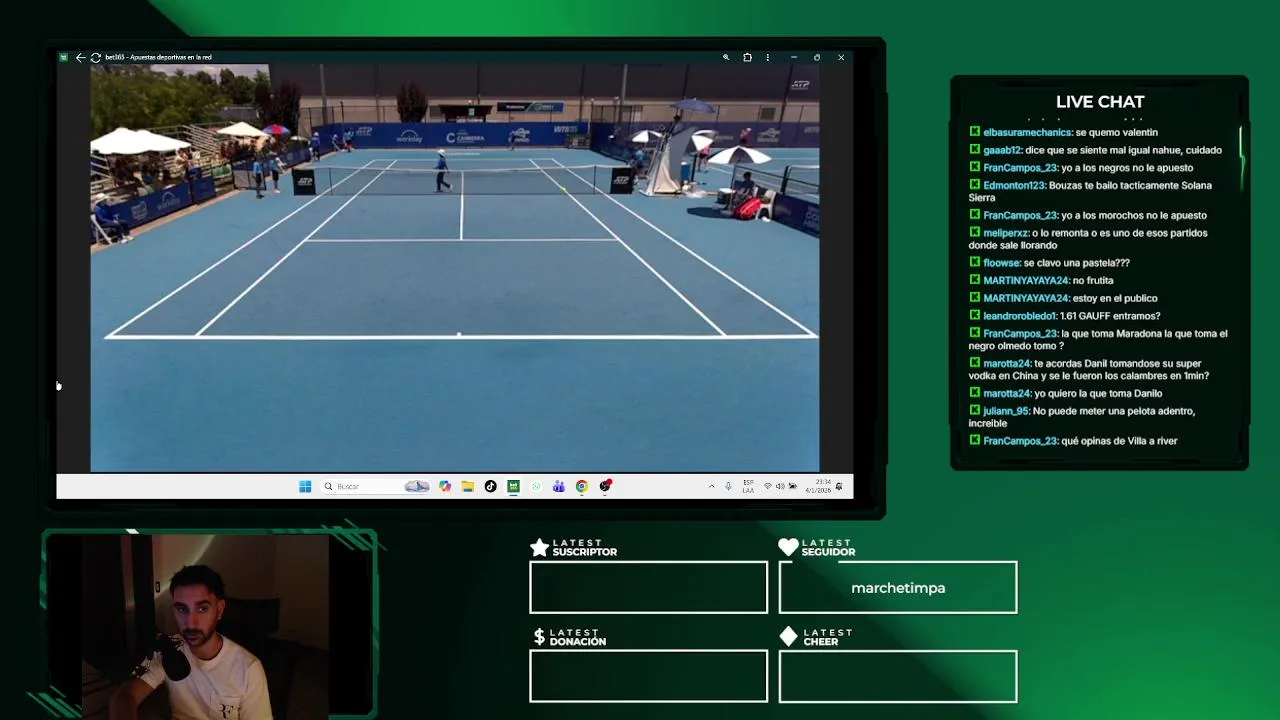1280x720 pixels.
Task: Click username leandrorobledo1 in chat
Action: [x=1019, y=316]
